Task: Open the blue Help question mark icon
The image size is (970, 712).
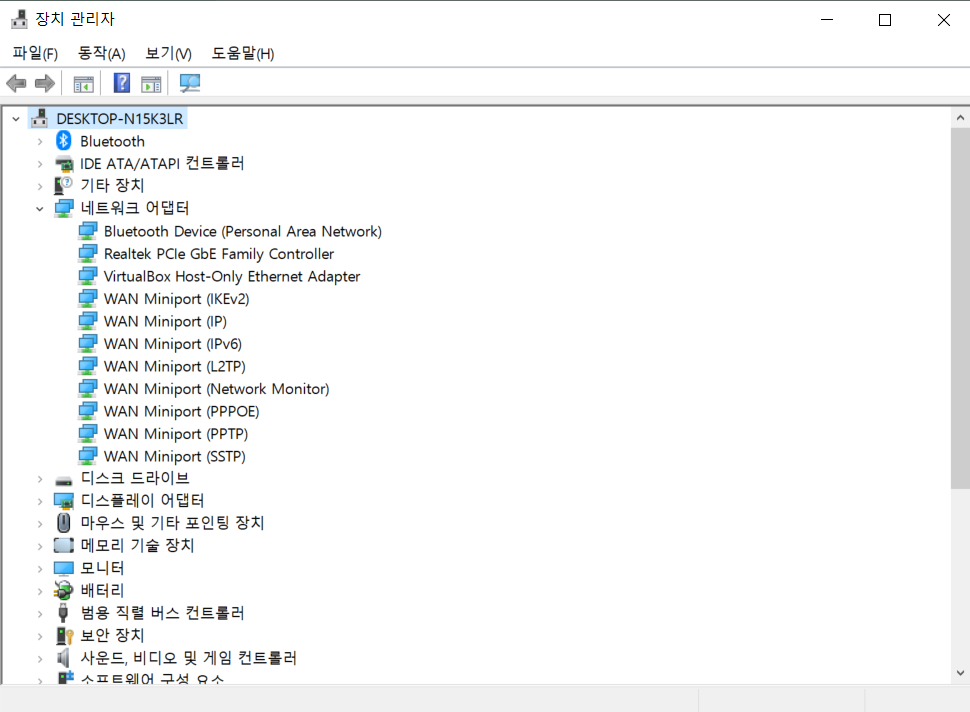Action: click(122, 83)
